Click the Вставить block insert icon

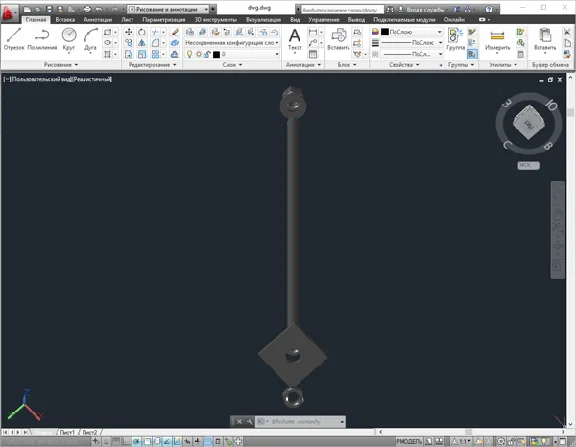[x=338, y=39]
